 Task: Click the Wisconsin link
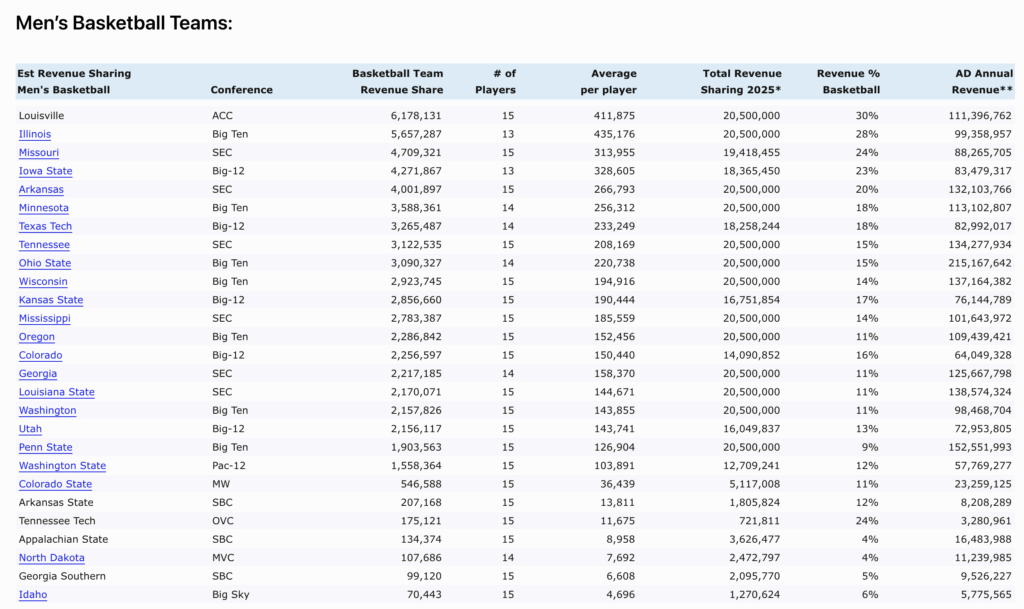43,282
